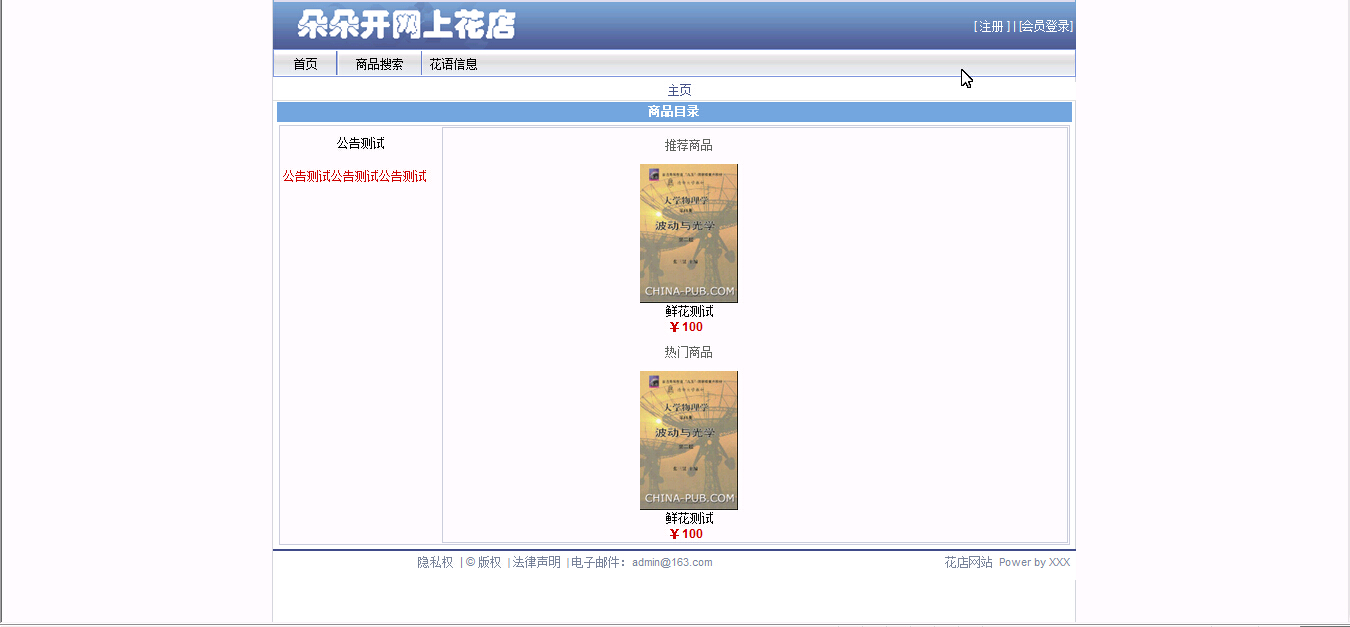This screenshot has width=1350, height=627.
Task: Click the 主页 breadcrumb text
Action: point(679,90)
